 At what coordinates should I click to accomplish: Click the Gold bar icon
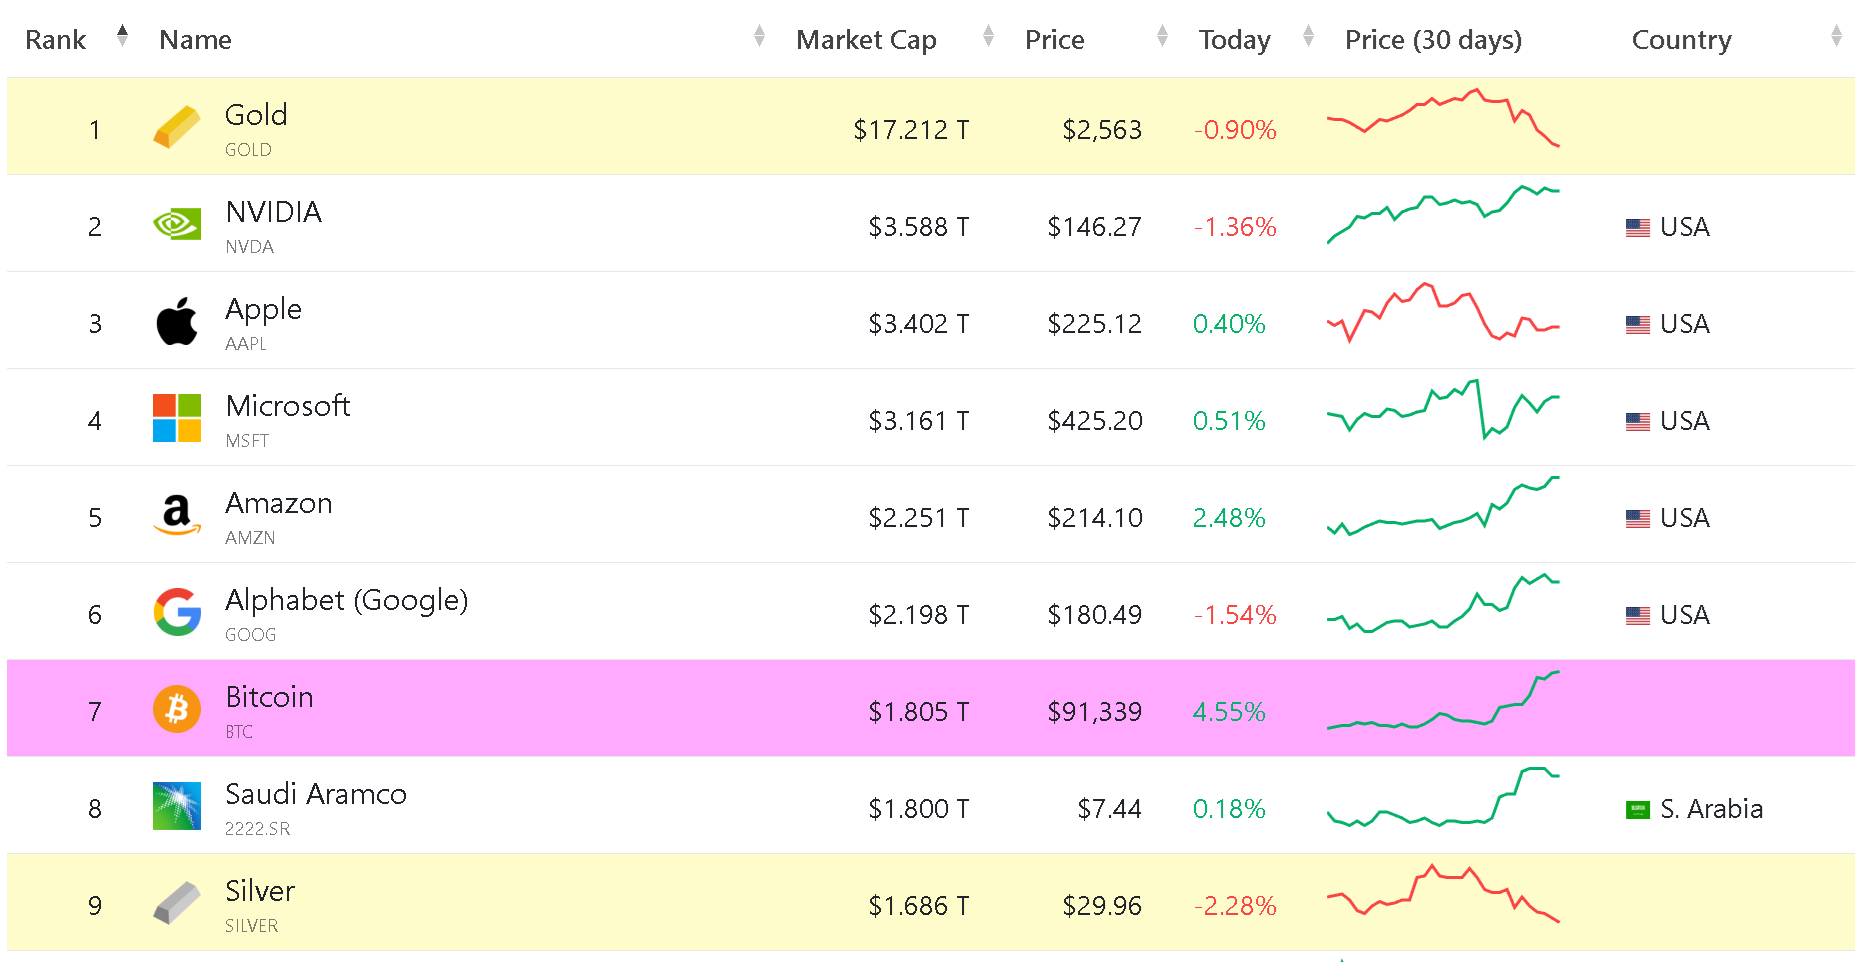tap(177, 128)
